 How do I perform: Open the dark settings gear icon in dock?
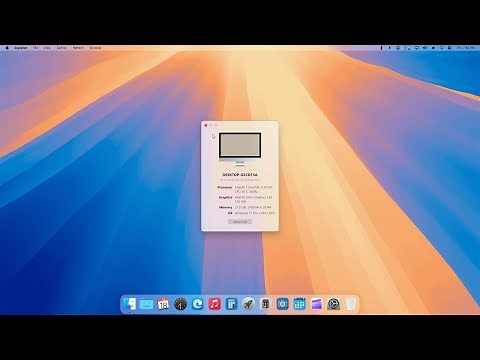click(333, 304)
